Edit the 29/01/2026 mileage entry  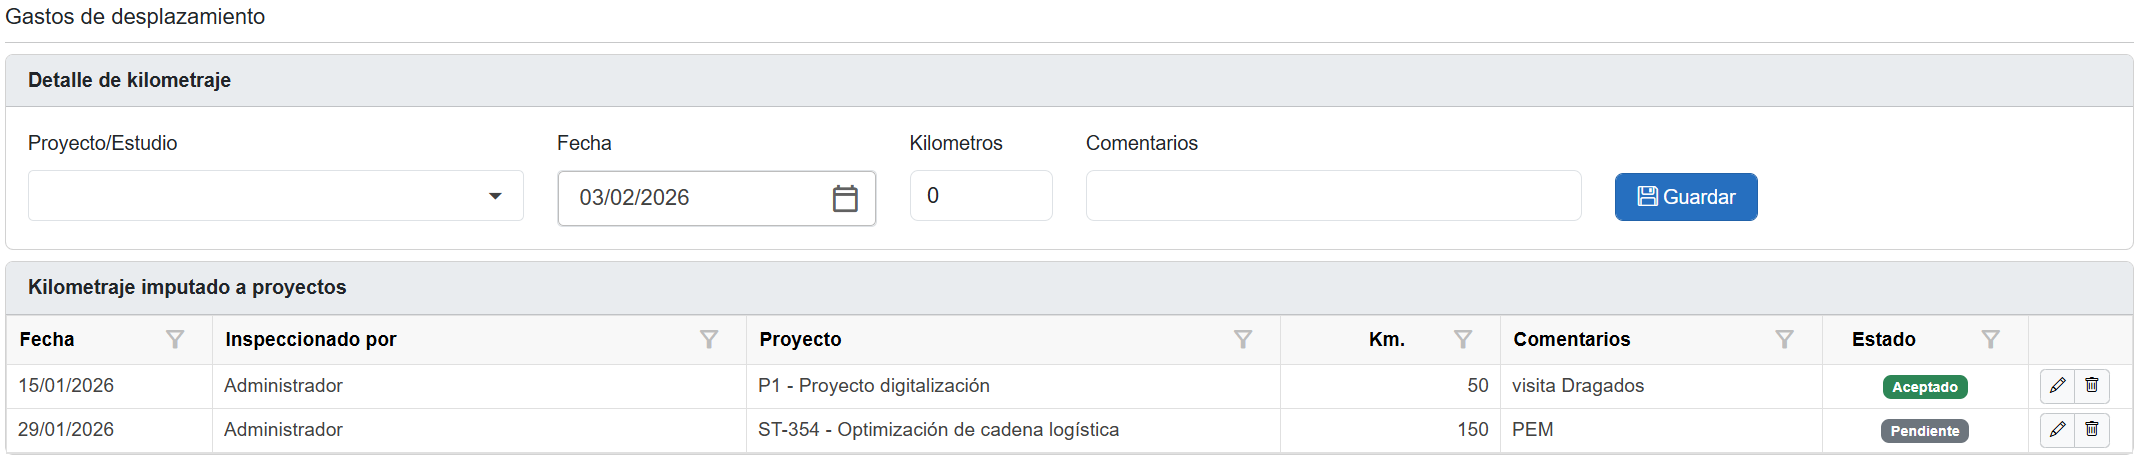[x=2057, y=430]
